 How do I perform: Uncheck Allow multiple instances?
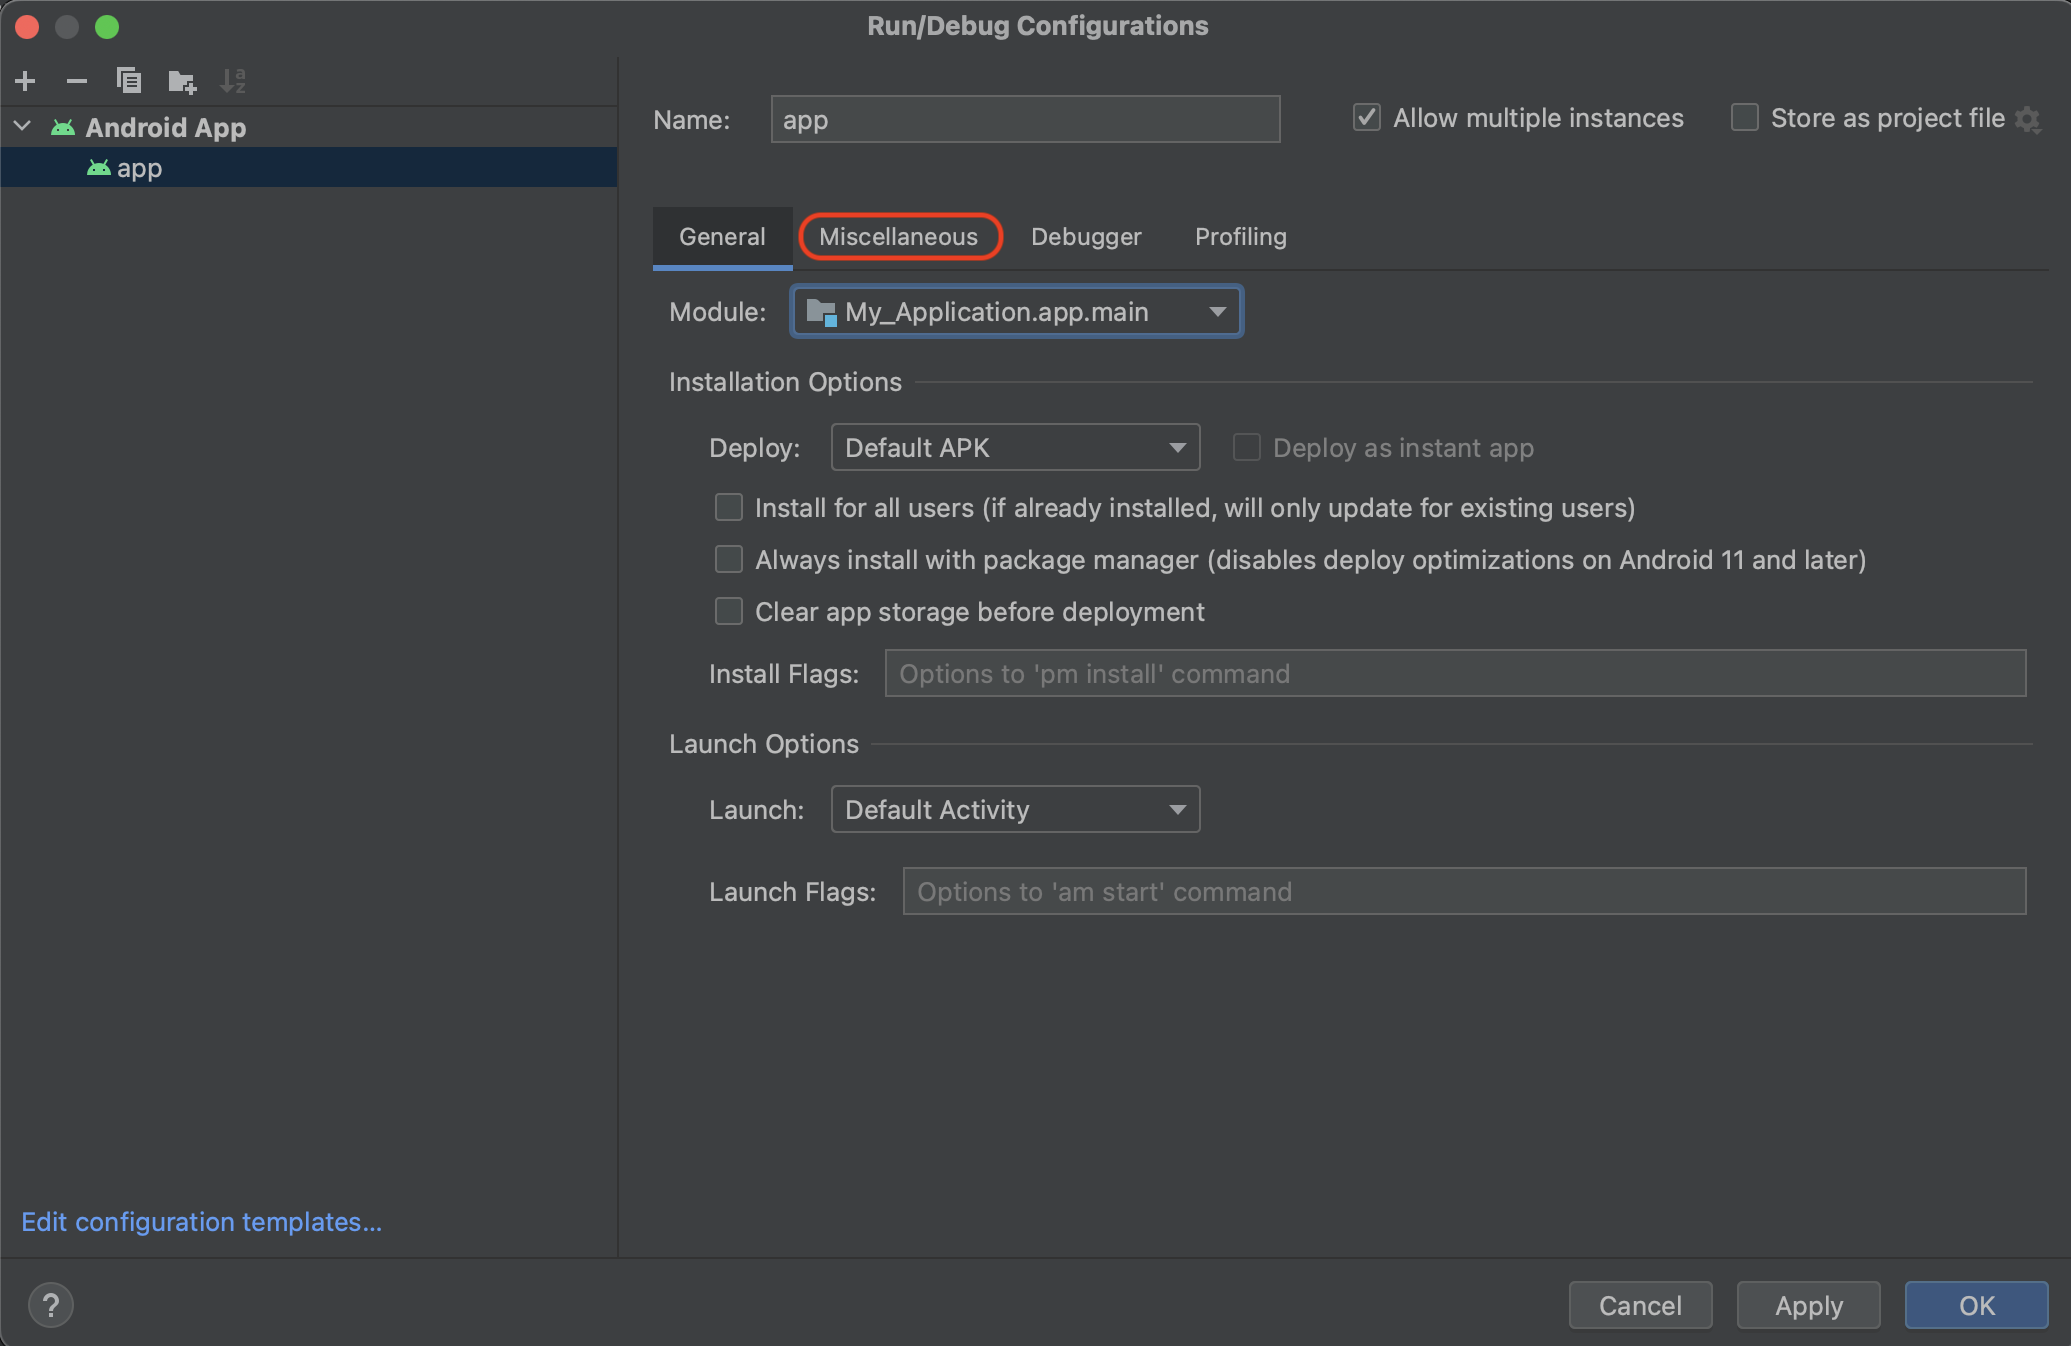(1367, 118)
